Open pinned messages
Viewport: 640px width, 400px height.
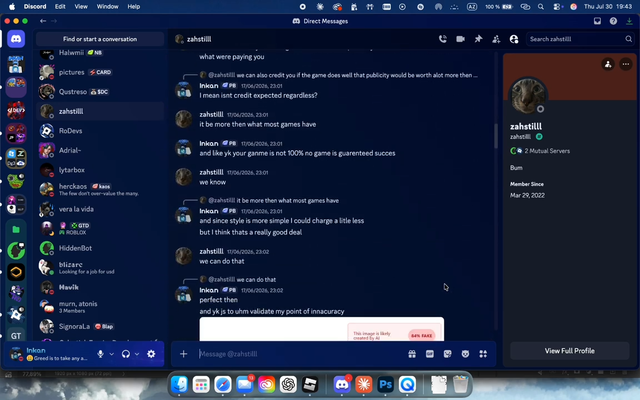coord(478,39)
